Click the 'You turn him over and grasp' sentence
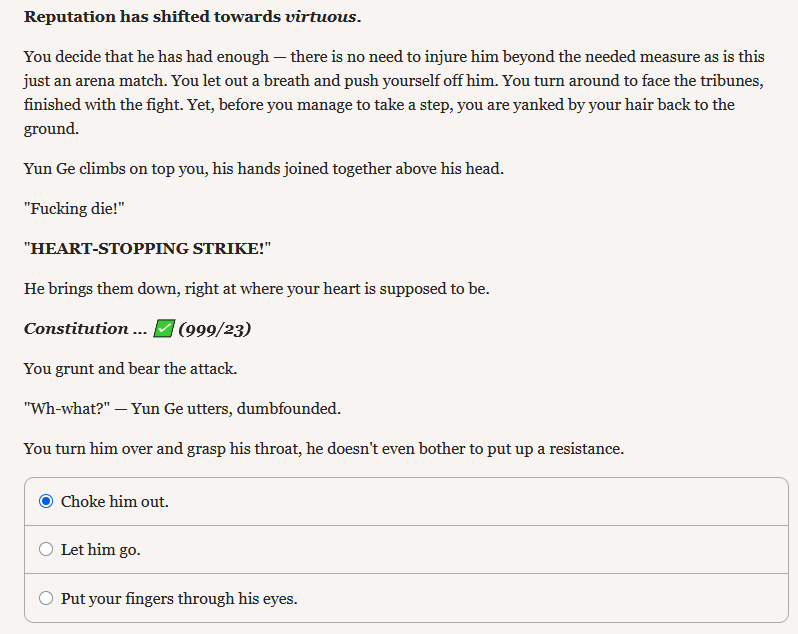 point(324,448)
